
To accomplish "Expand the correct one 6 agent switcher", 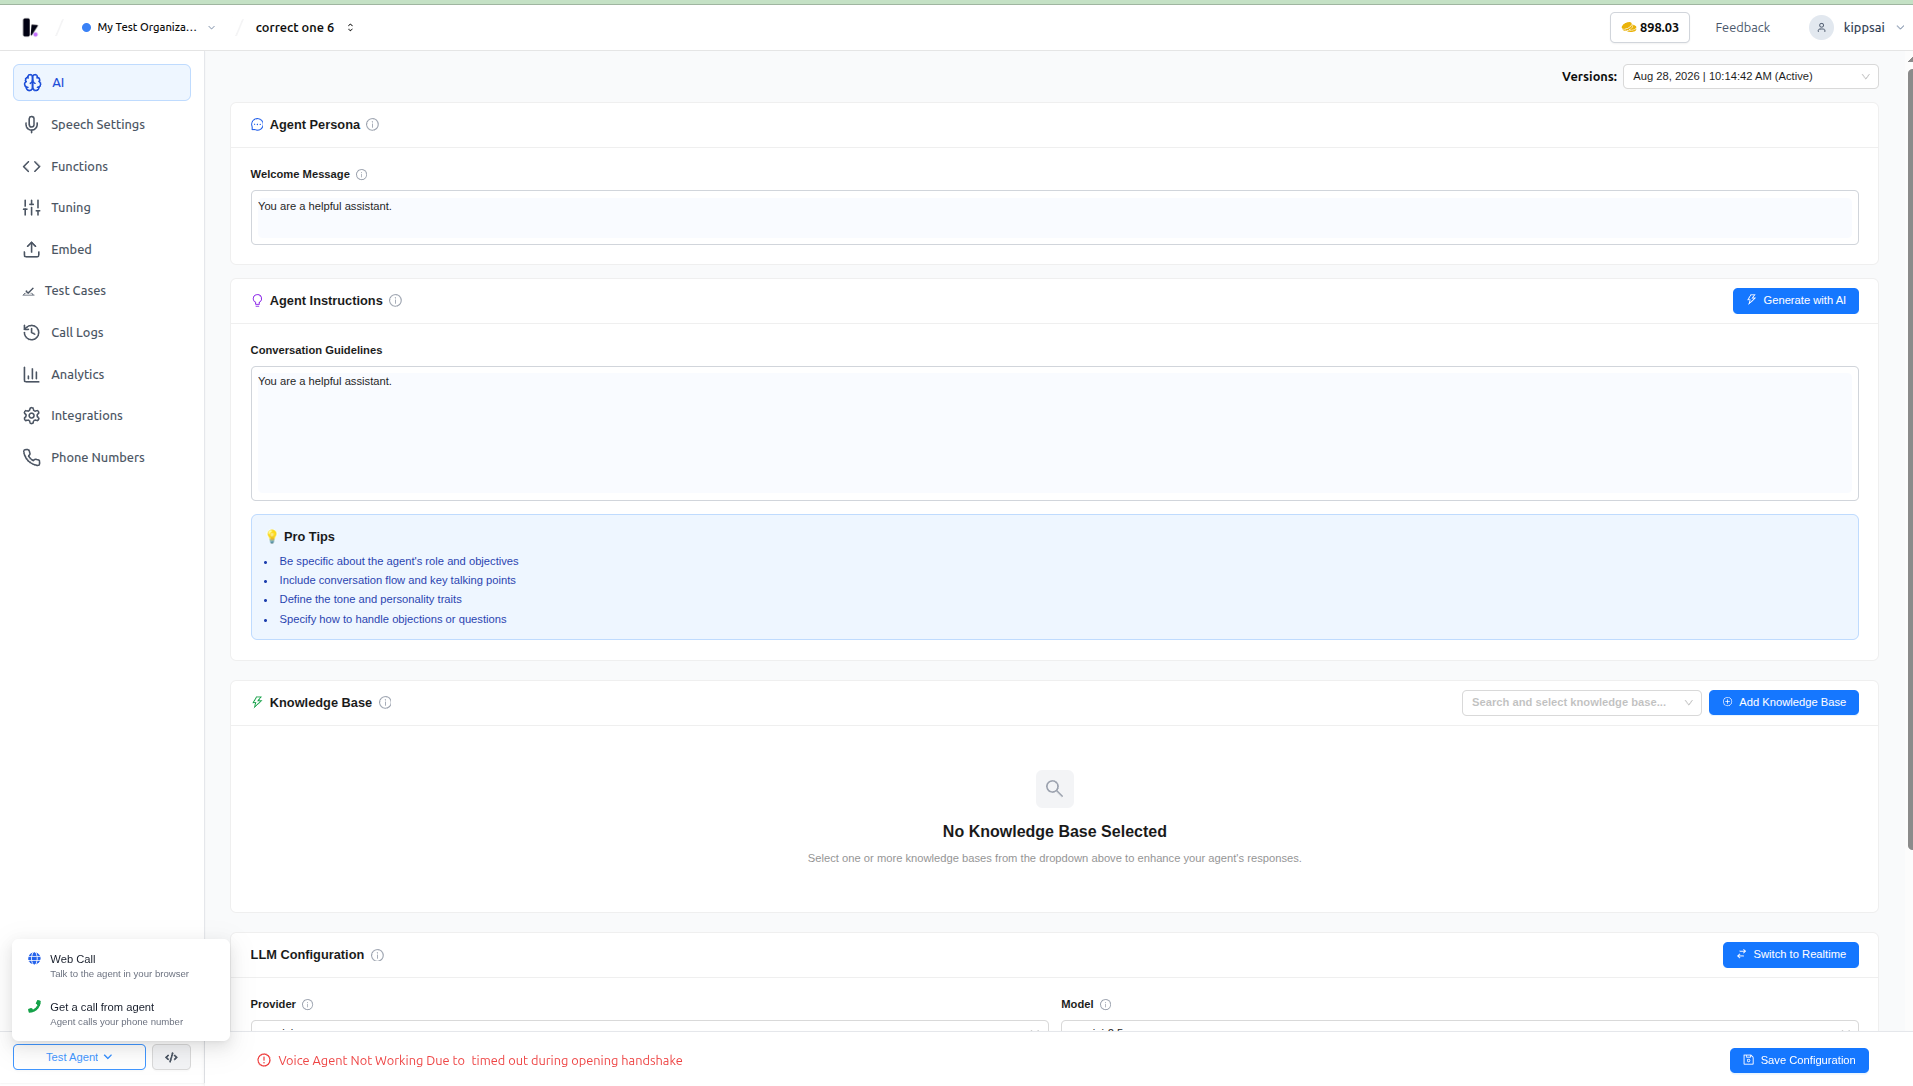I will 304,28.
